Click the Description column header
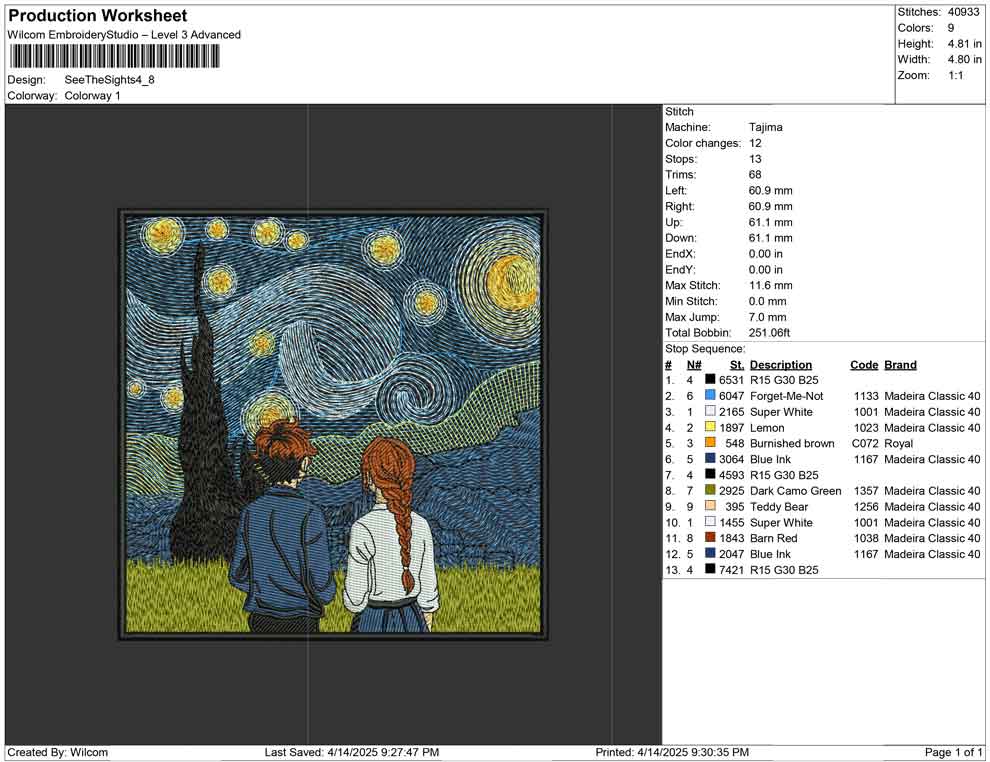Screen dimensions: 990x762 click(x=781, y=365)
